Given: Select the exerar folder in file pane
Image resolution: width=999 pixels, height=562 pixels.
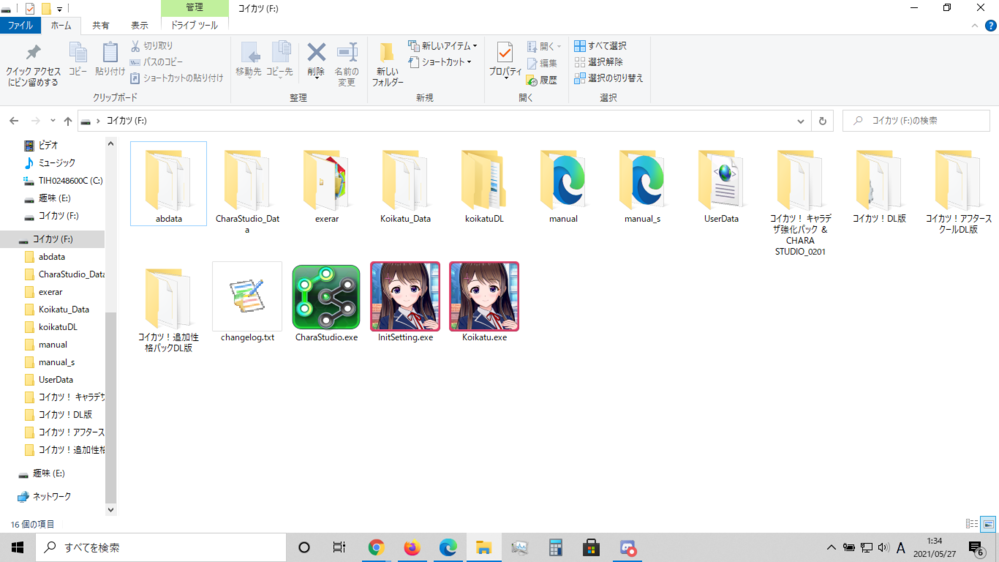Looking at the screenshot, I should click(x=326, y=185).
